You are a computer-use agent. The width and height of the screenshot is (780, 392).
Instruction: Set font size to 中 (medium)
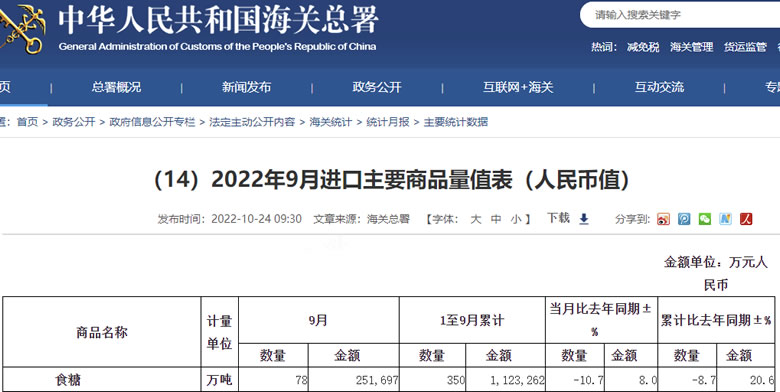496,219
